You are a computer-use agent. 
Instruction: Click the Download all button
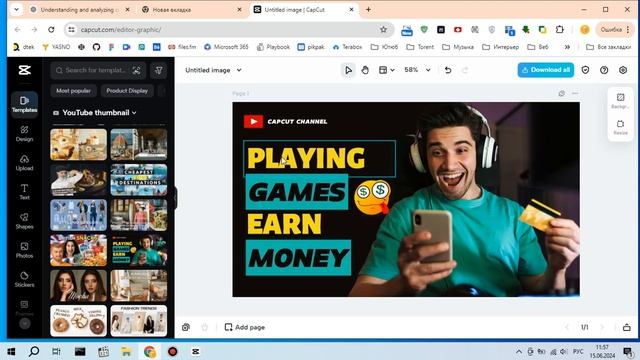pos(546,70)
